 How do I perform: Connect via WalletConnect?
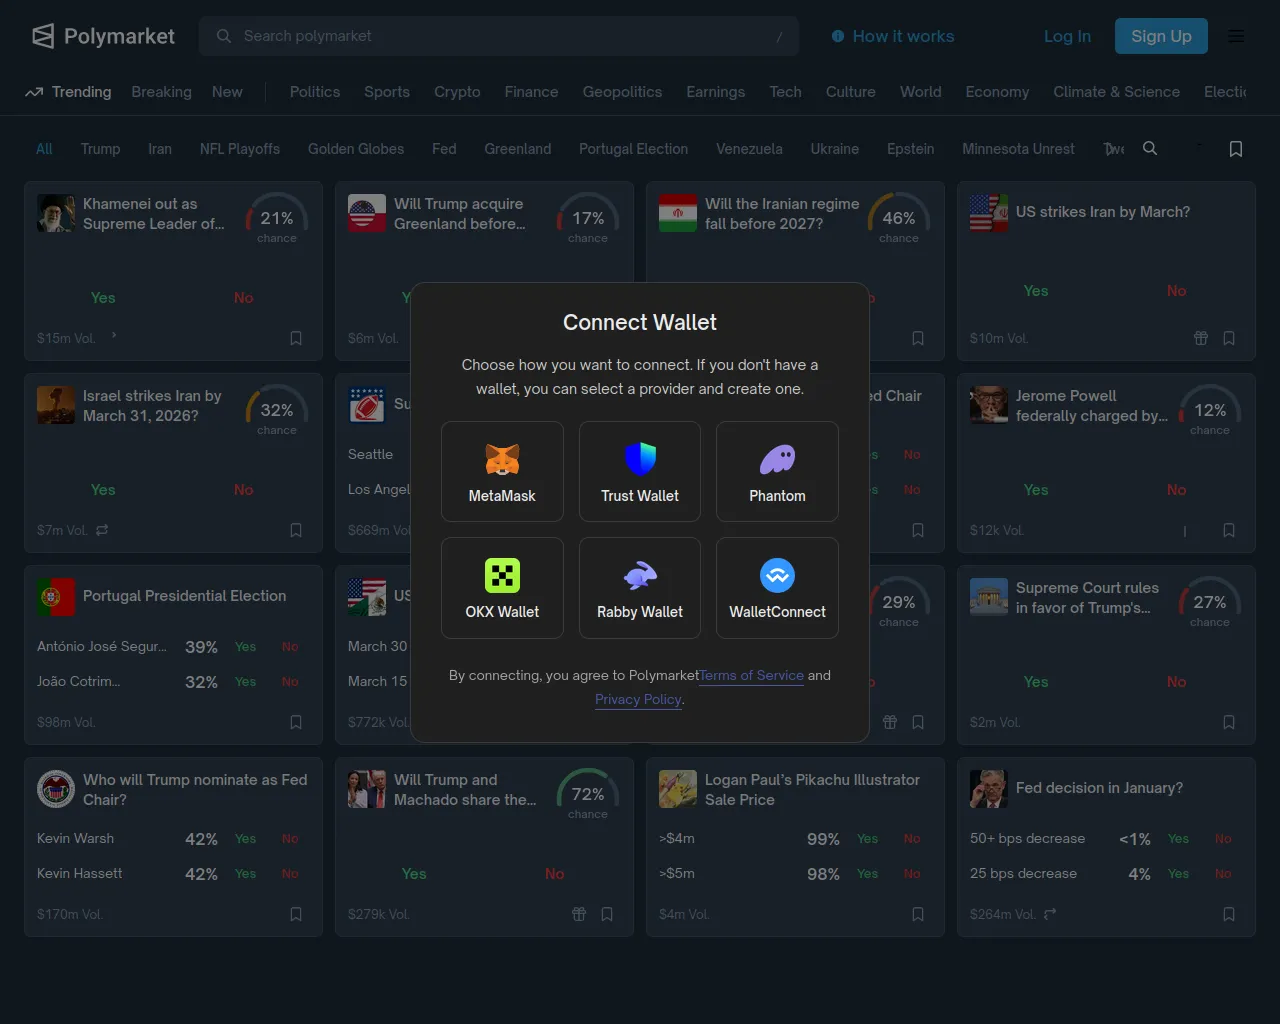(x=777, y=587)
